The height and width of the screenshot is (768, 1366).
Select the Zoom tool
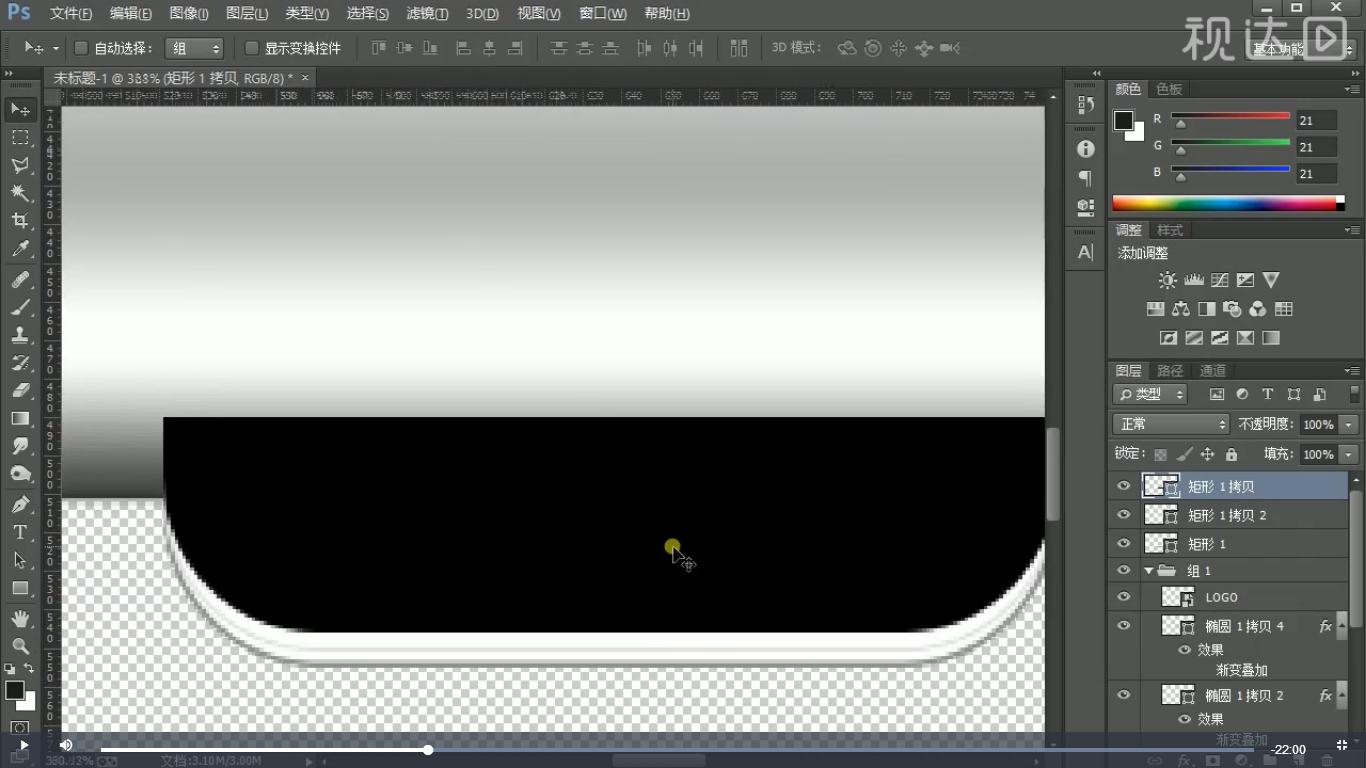tap(20, 646)
